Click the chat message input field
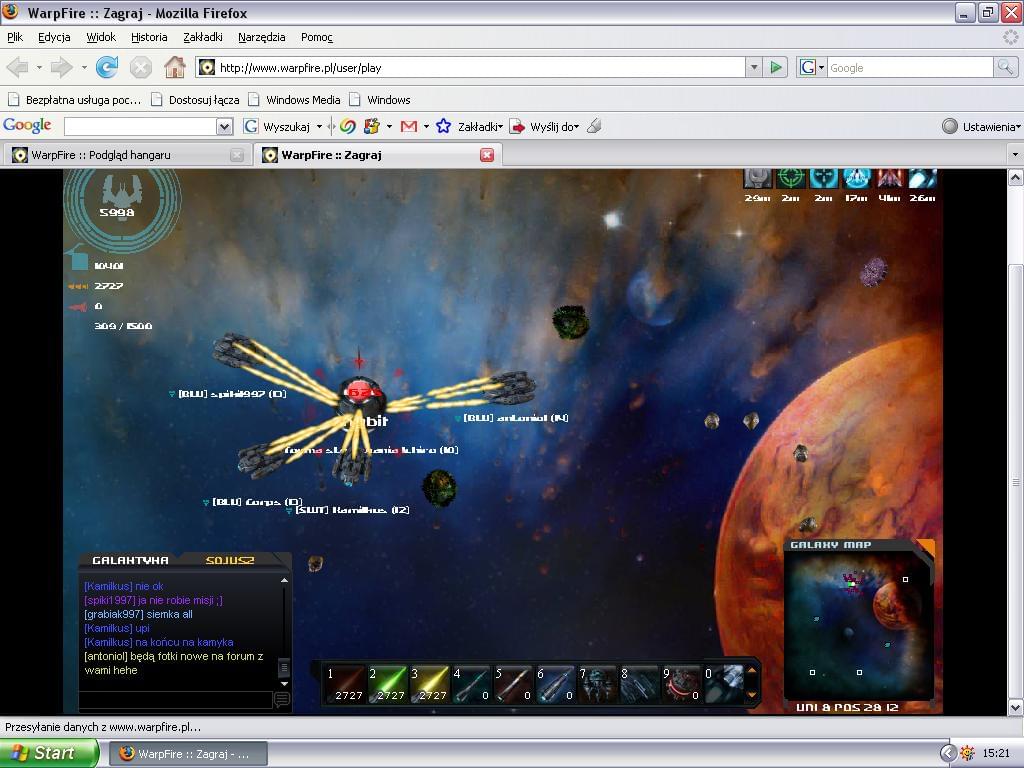Image resolution: width=1024 pixels, height=768 pixels. pyautogui.click(x=176, y=700)
